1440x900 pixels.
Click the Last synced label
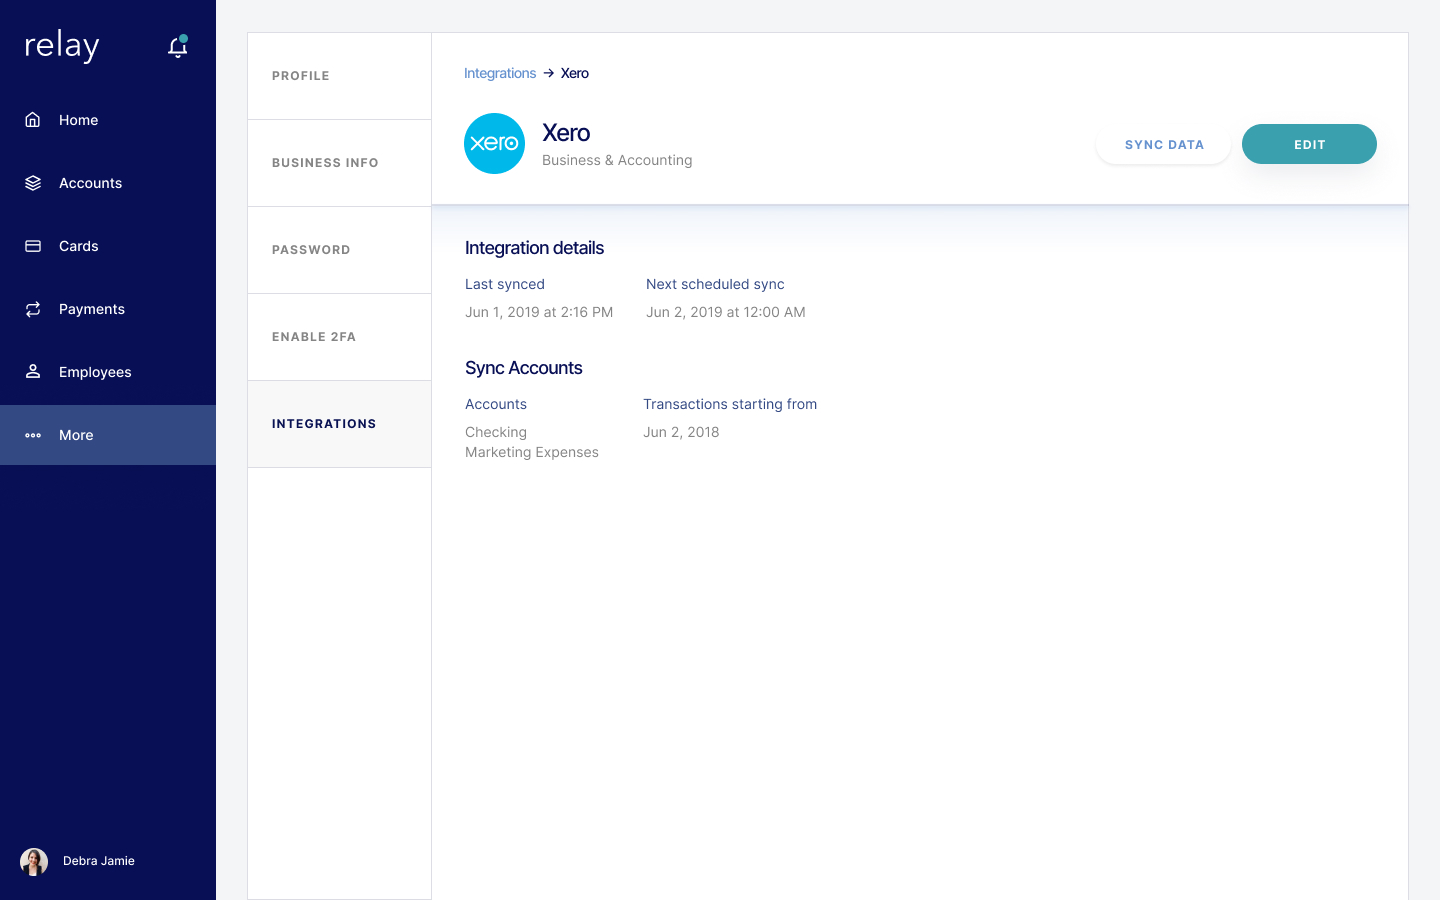tap(505, 284)
